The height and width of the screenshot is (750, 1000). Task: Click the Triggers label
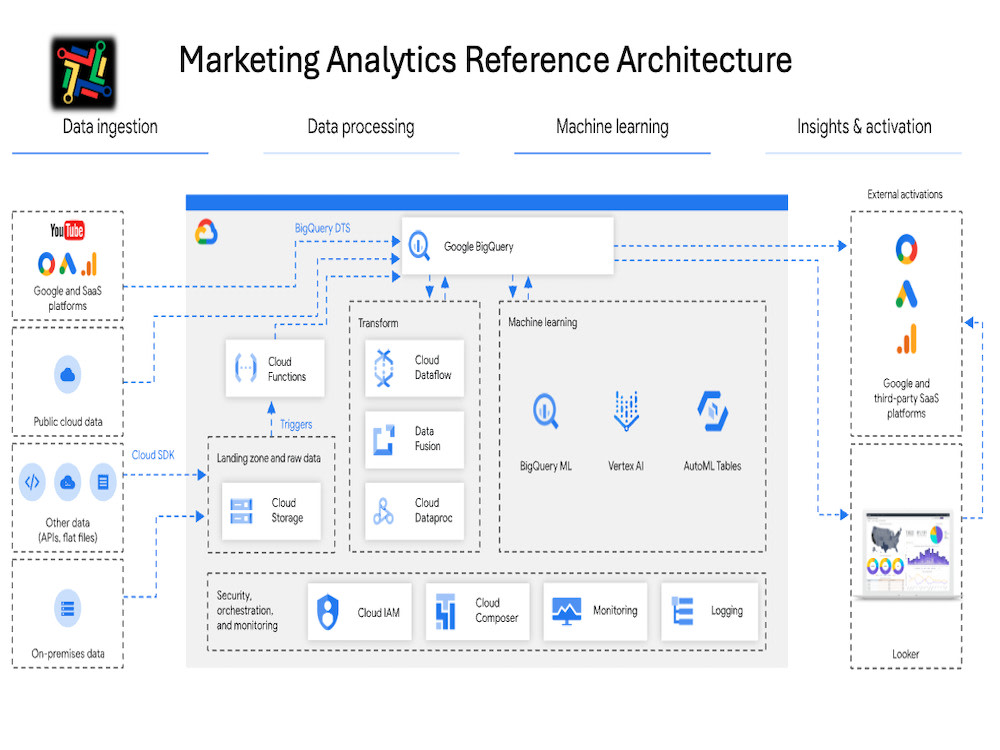pyautogui.click(x=296, y=425)
